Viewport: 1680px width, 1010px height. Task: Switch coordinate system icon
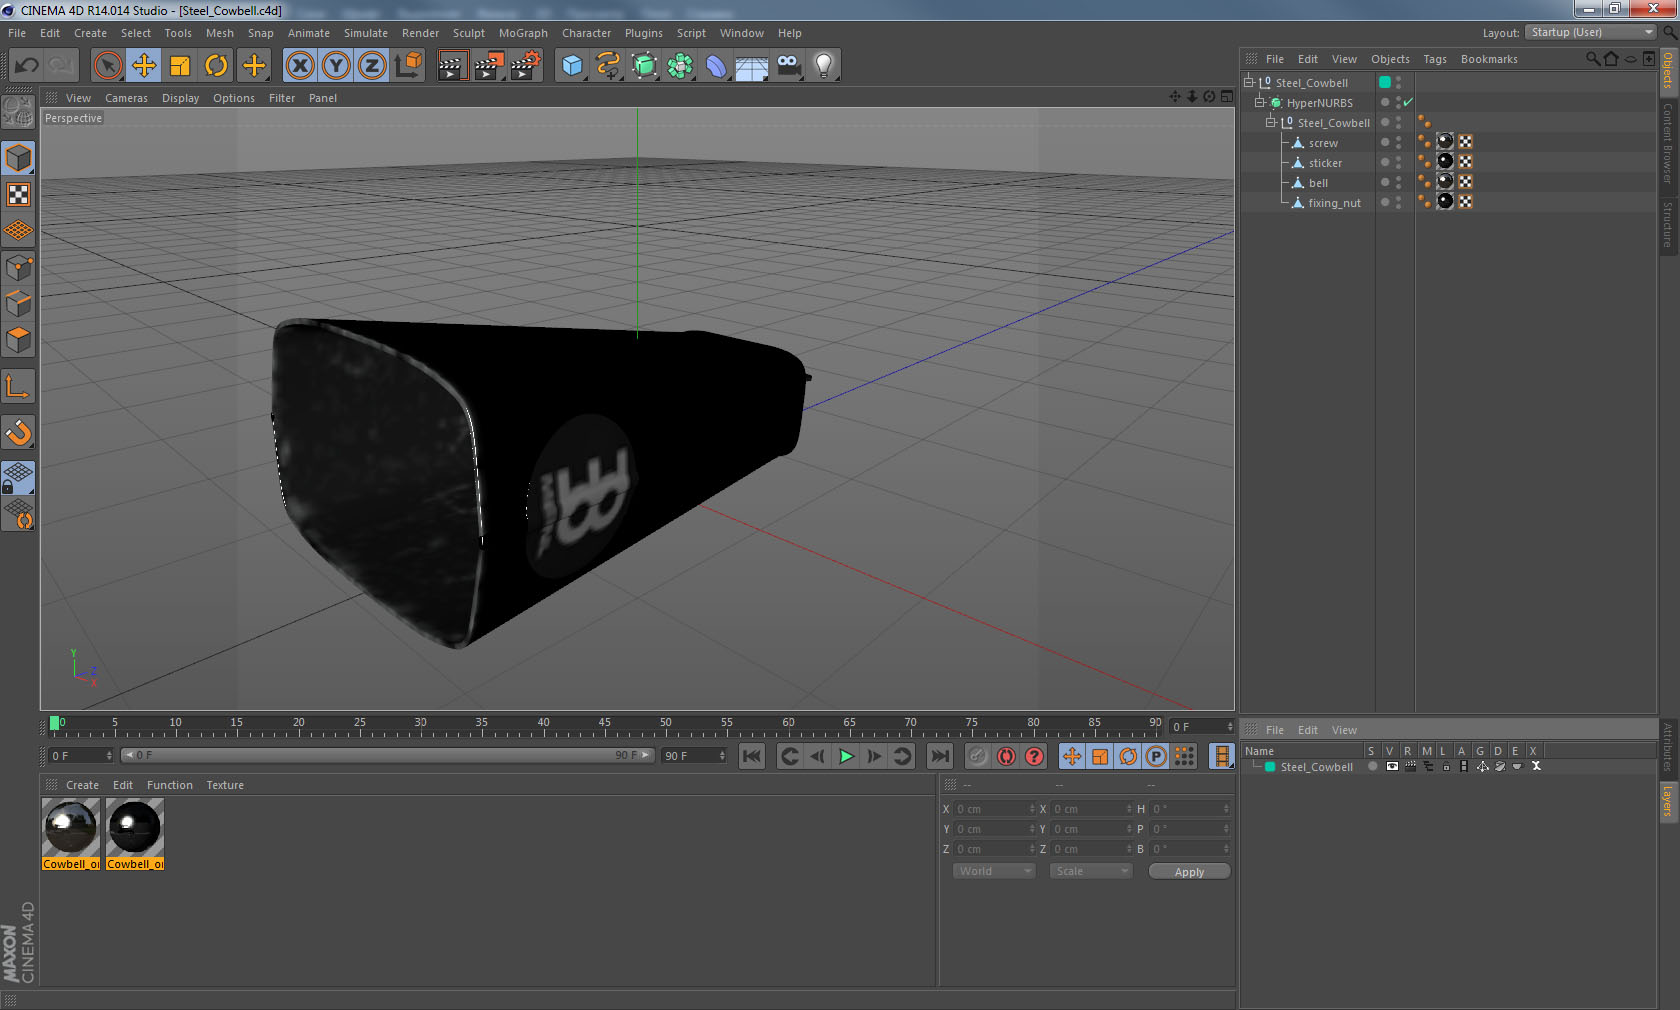click(x=408, y=66)
